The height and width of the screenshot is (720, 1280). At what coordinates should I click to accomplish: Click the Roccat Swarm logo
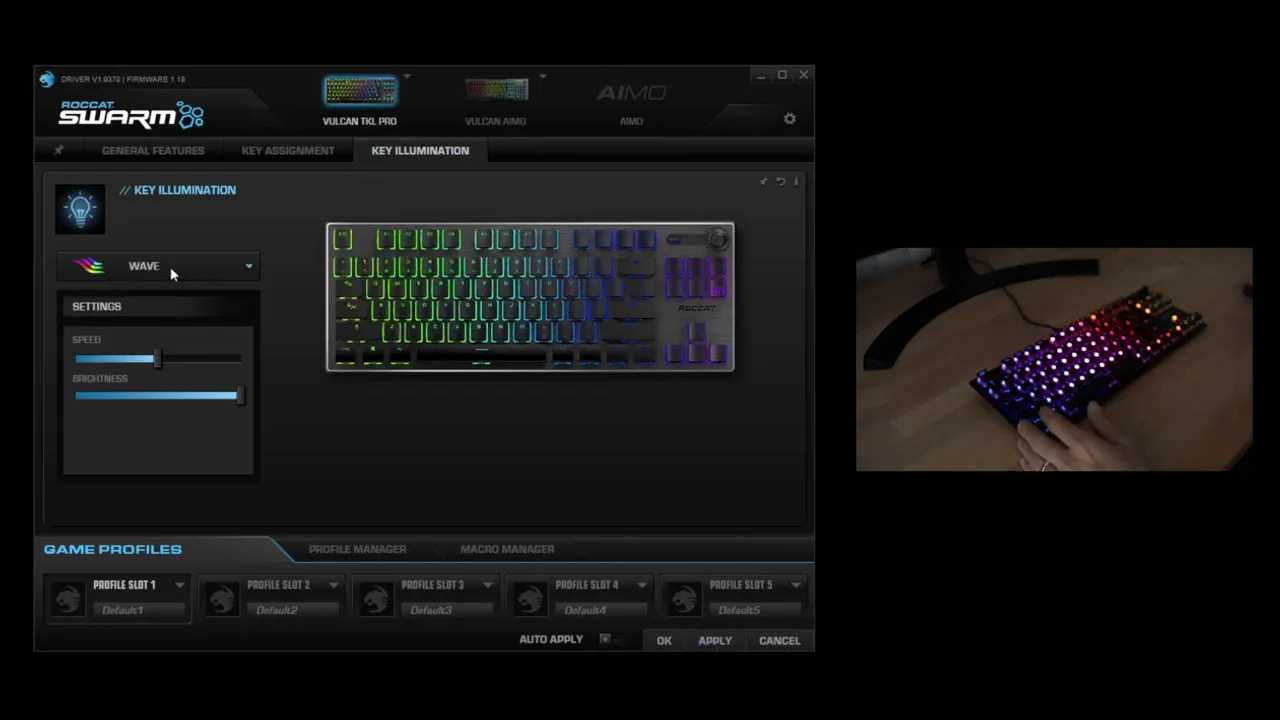tap(131, 114)
